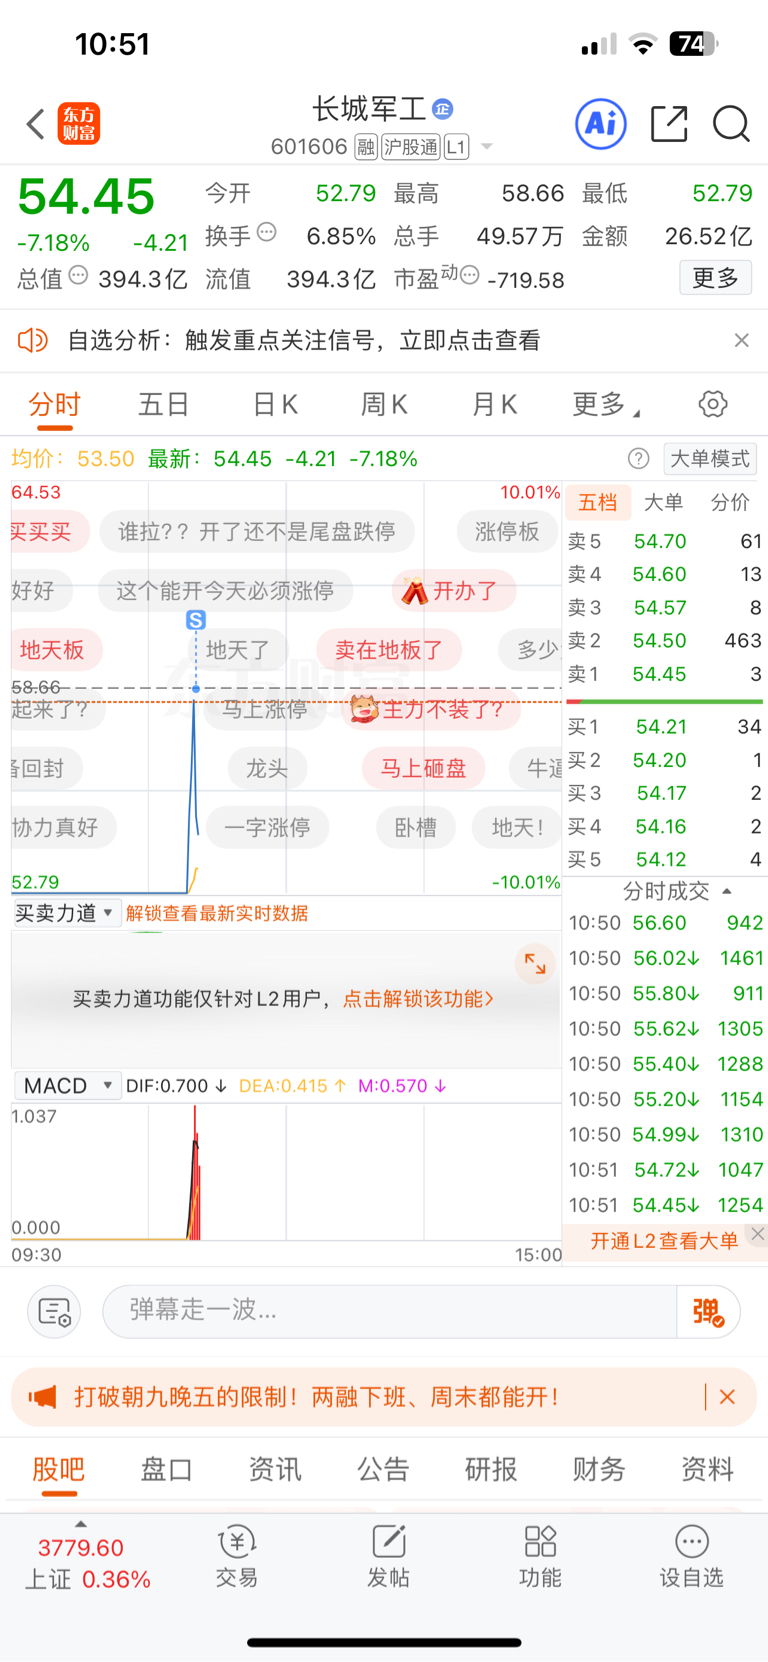Switch to the 周K chart tab
Viewport: 768px width, 1662px height.
384,405
